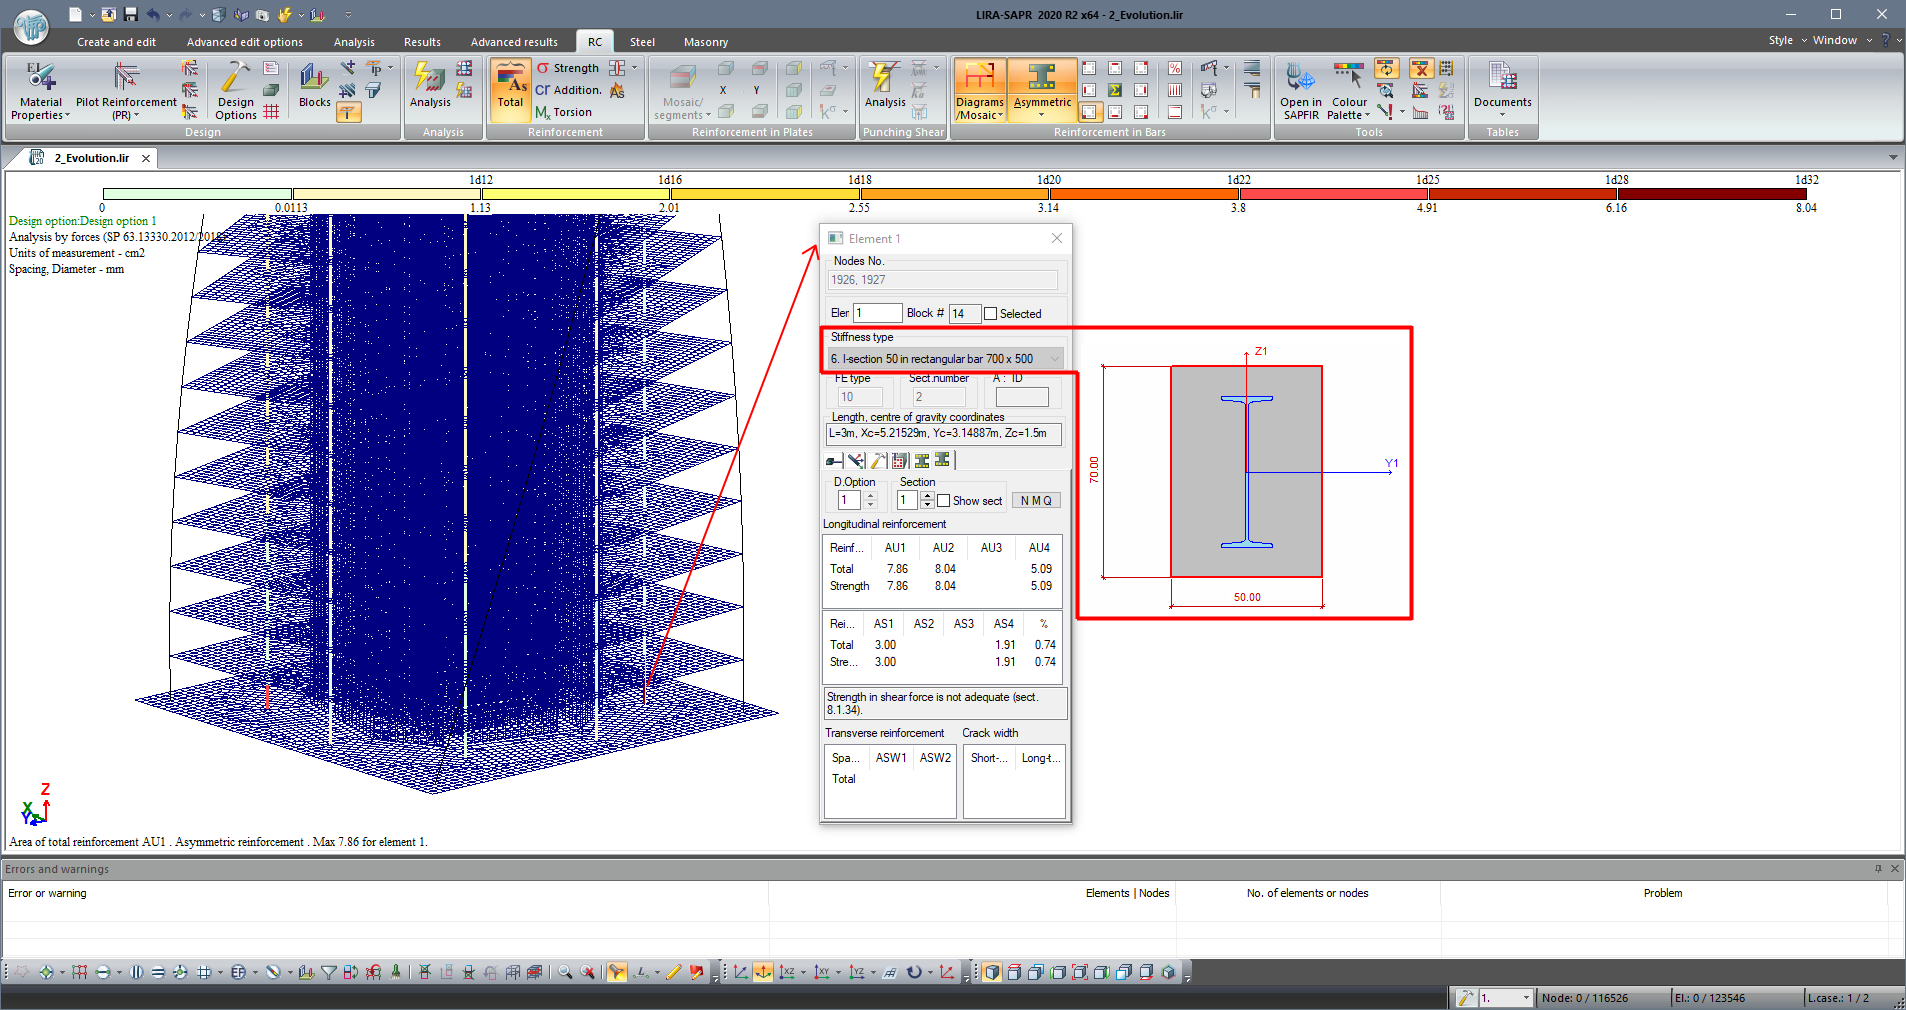1906x1010 pixels.
Task: Click the dark red 1d32 color scale segment
Action: pyautogui.click(x=1711, y=194)
